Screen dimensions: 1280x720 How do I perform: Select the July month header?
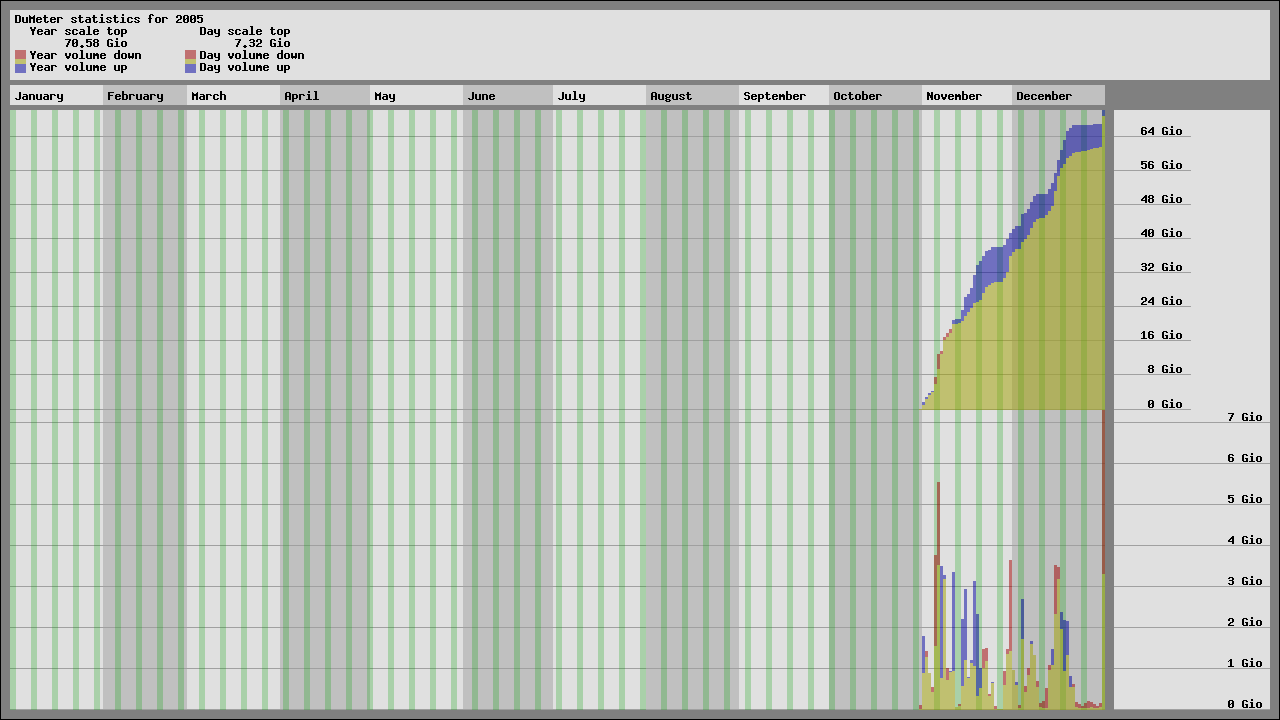tap(599, 96)
